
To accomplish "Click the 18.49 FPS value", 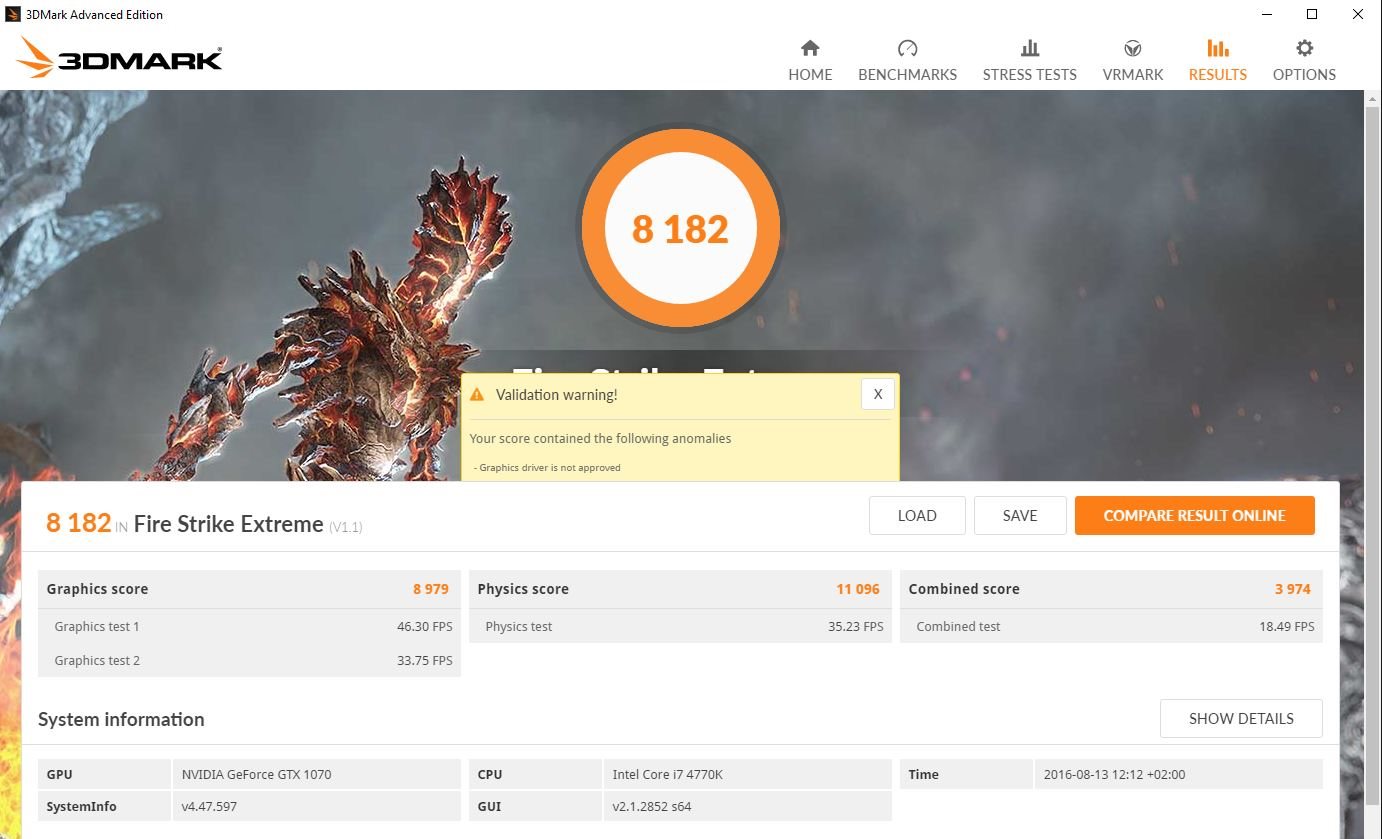I will (1286, 626).
